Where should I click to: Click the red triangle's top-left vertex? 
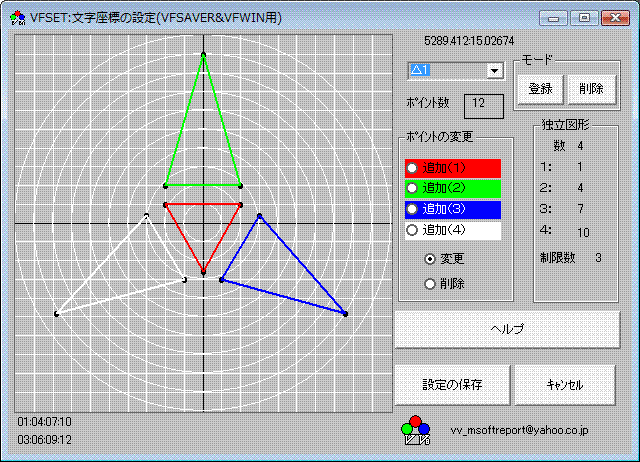(165, 205)
